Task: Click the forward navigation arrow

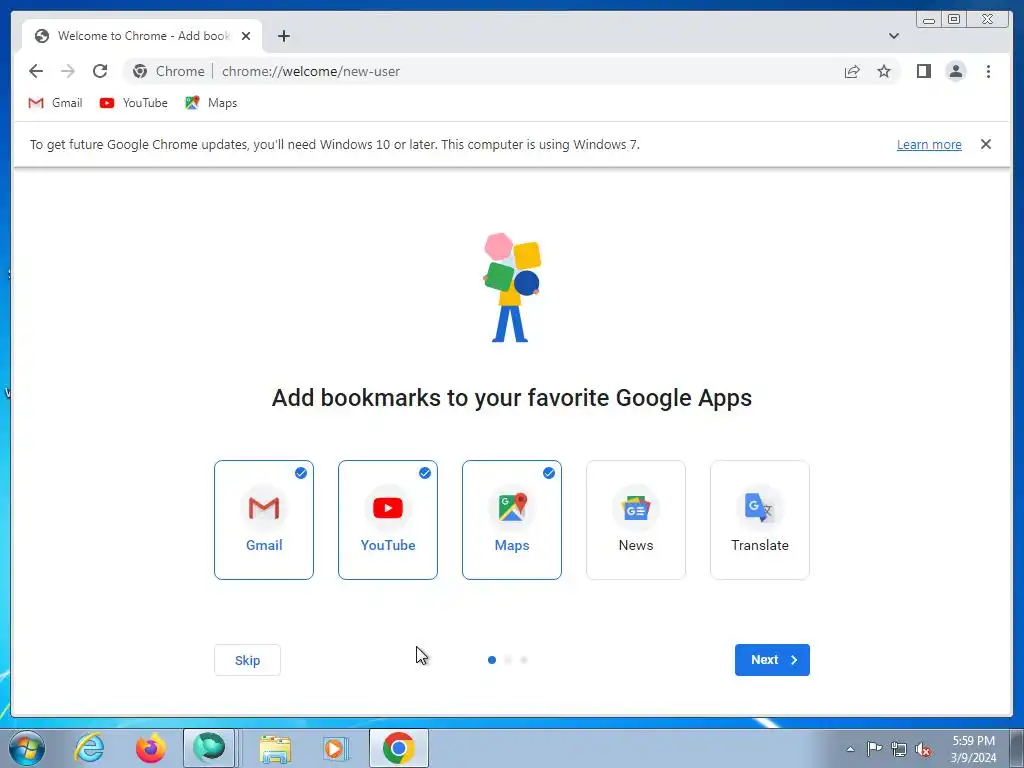Action: 68,71
